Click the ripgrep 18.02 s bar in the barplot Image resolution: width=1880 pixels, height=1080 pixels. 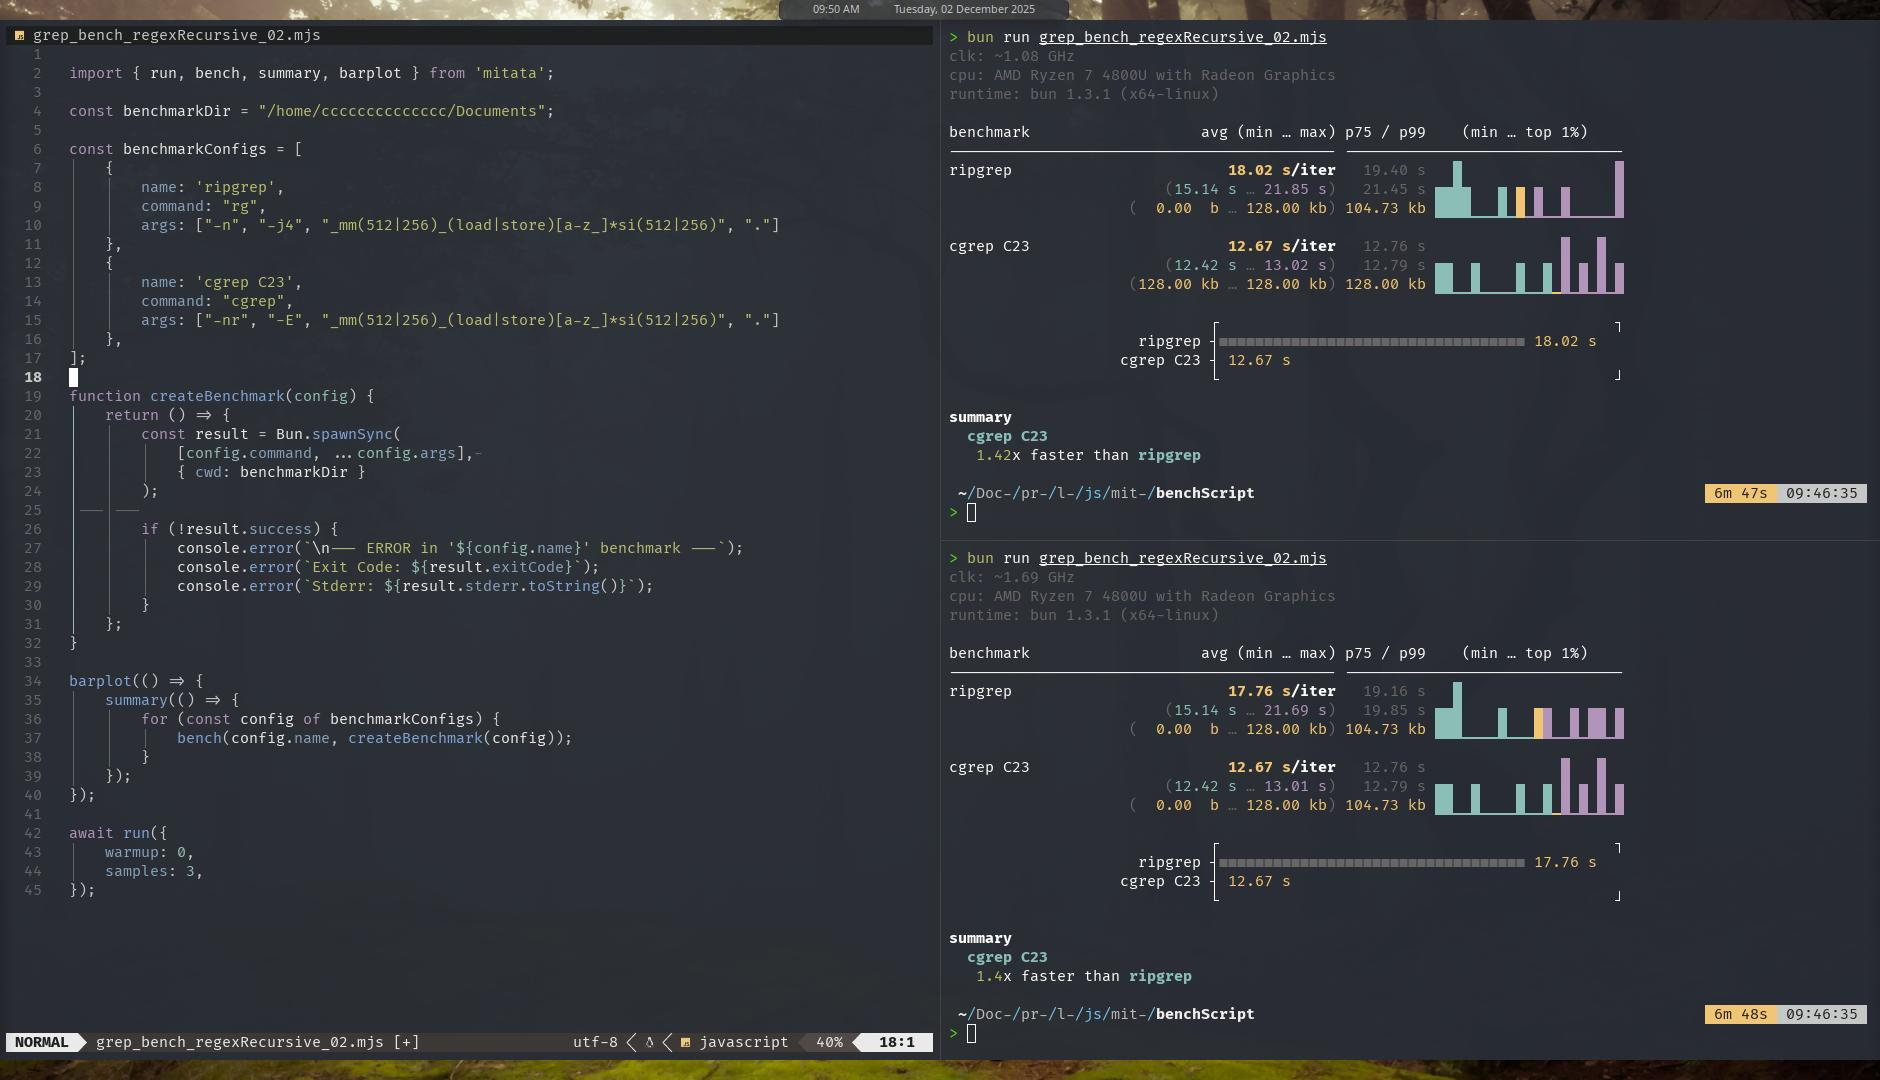pyautogui.click(x=1371, y=342)
